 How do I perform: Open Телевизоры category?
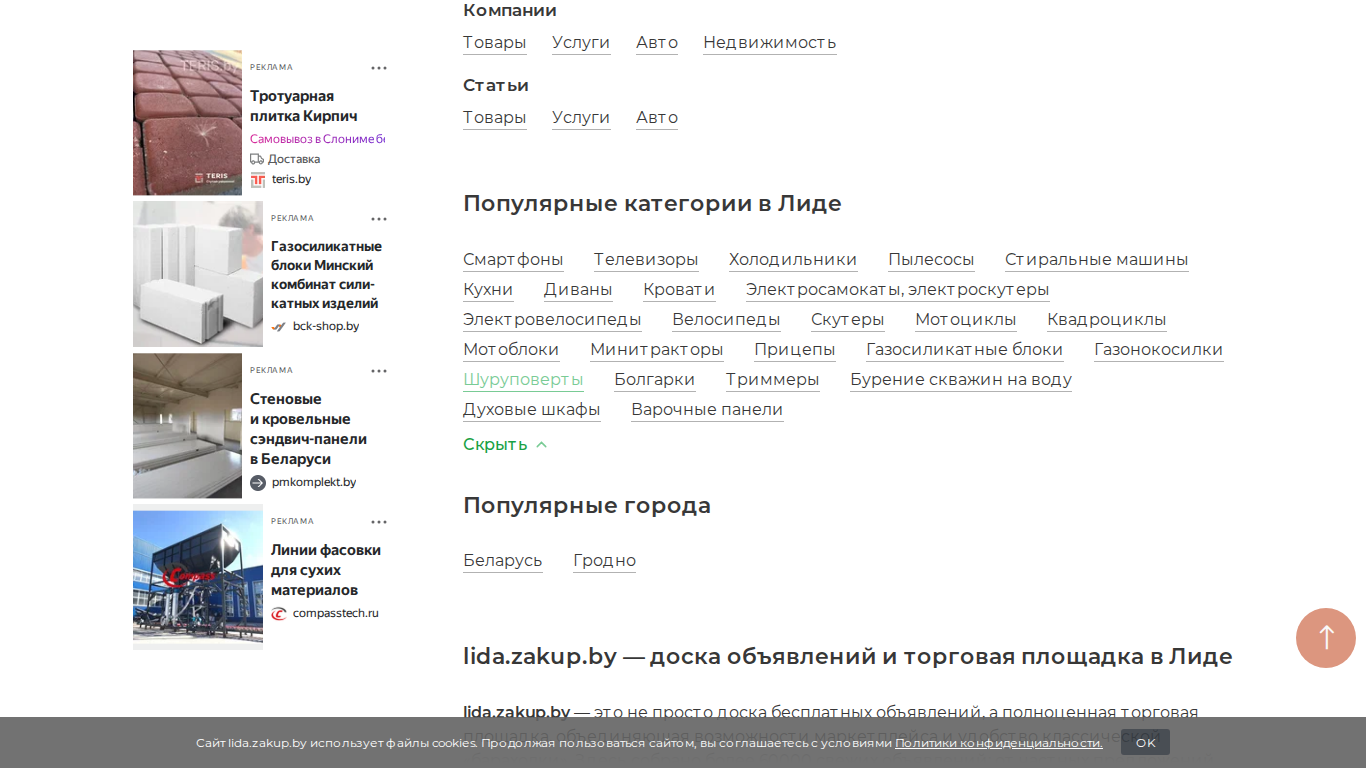pyautogui.click(x=646, y=260)
